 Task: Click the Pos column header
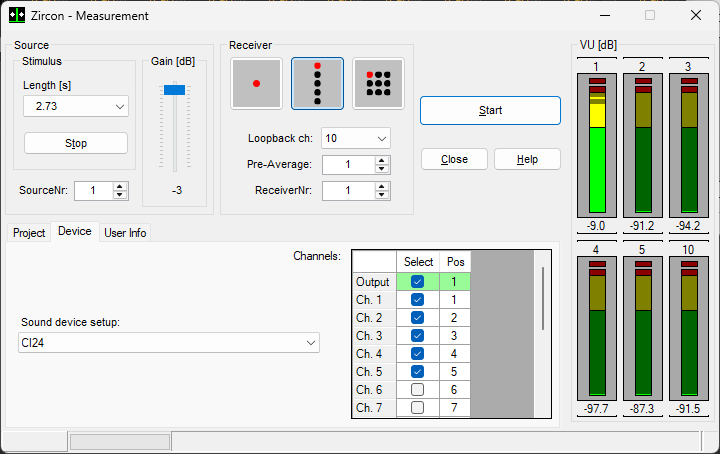click(455, 262)
